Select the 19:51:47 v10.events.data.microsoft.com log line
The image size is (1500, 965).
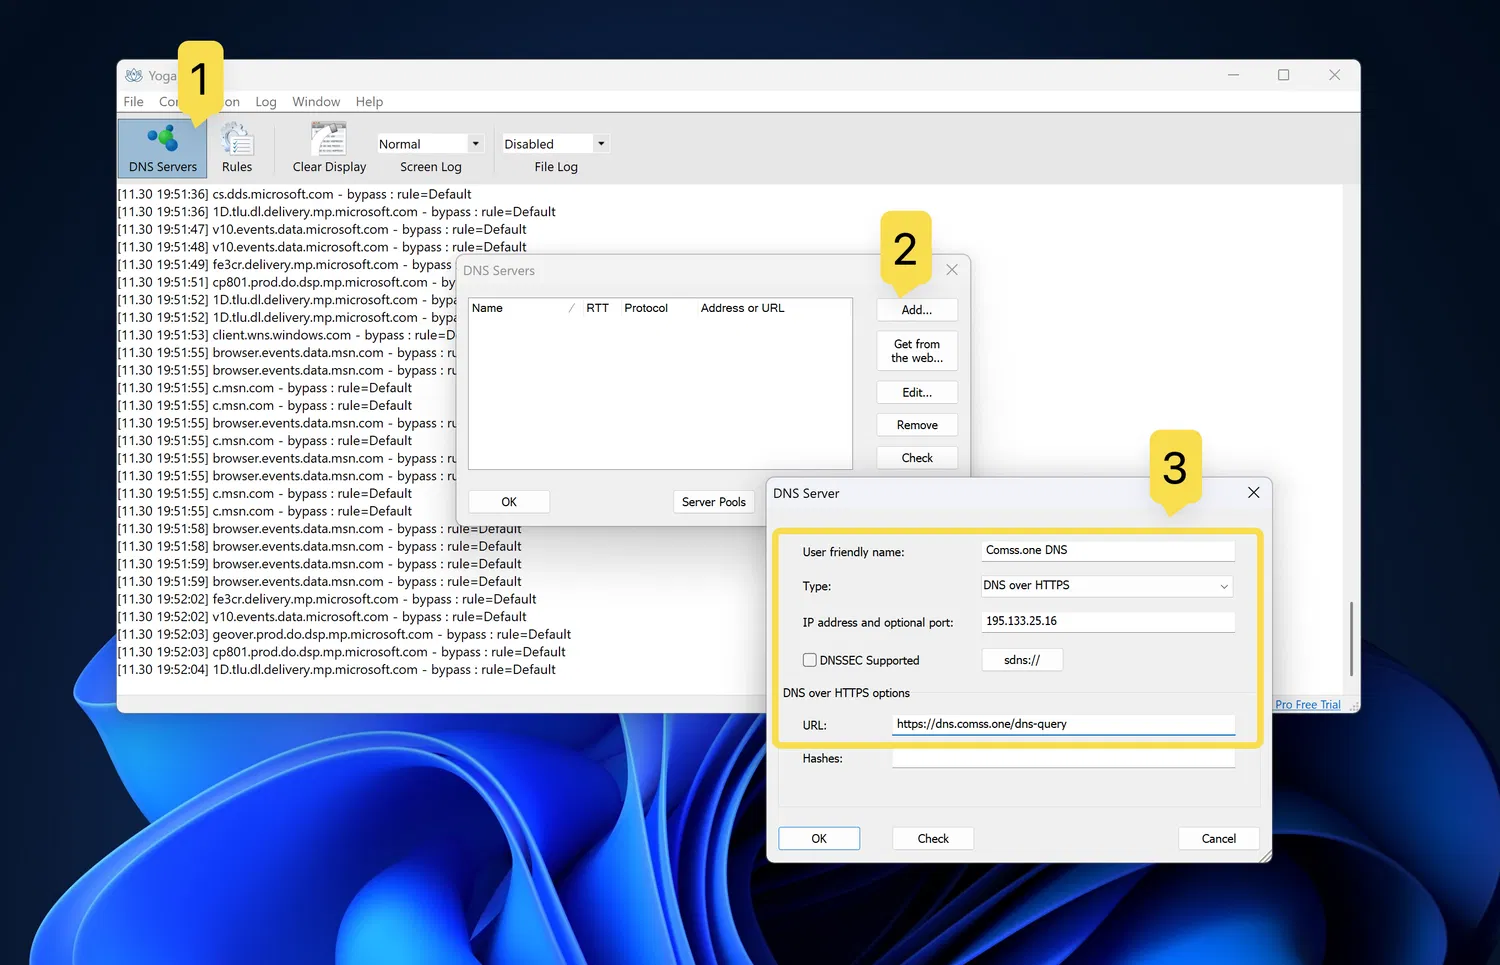point(322,229)
